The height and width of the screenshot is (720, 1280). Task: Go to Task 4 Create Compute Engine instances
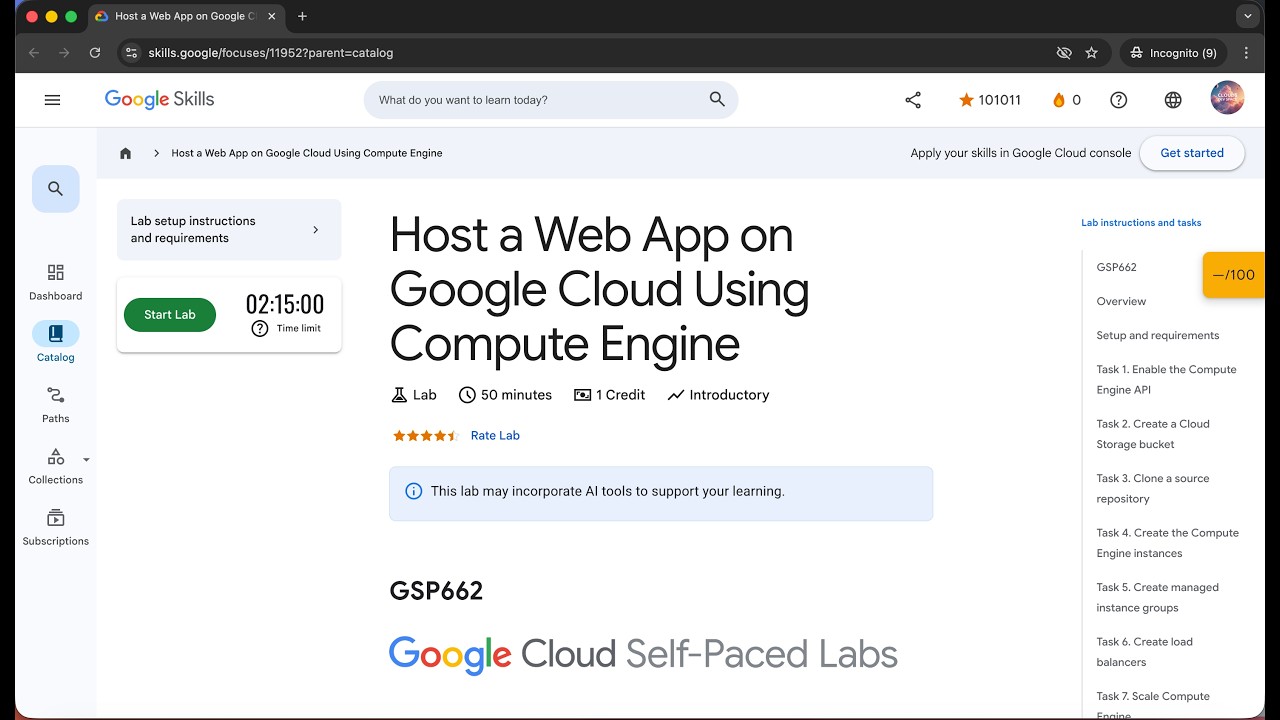tap(1167, 543)
